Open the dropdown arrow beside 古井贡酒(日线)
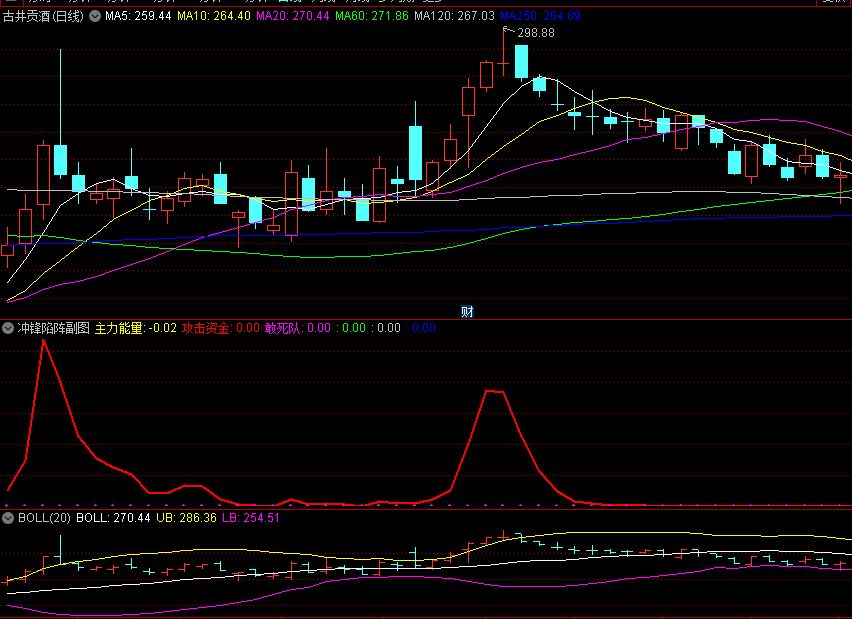 (95, 16)
